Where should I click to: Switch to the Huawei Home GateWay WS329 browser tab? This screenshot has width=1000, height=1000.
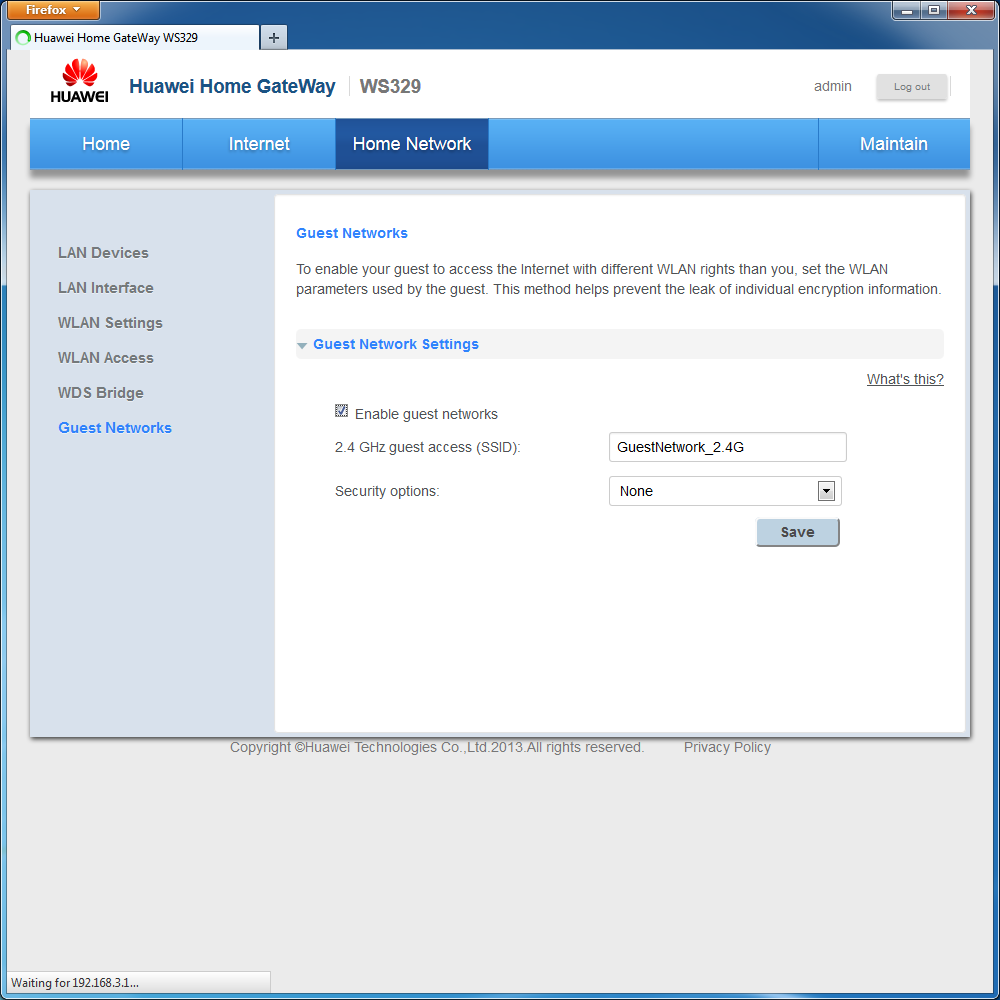pyautogui.click(x=135, y=38)
